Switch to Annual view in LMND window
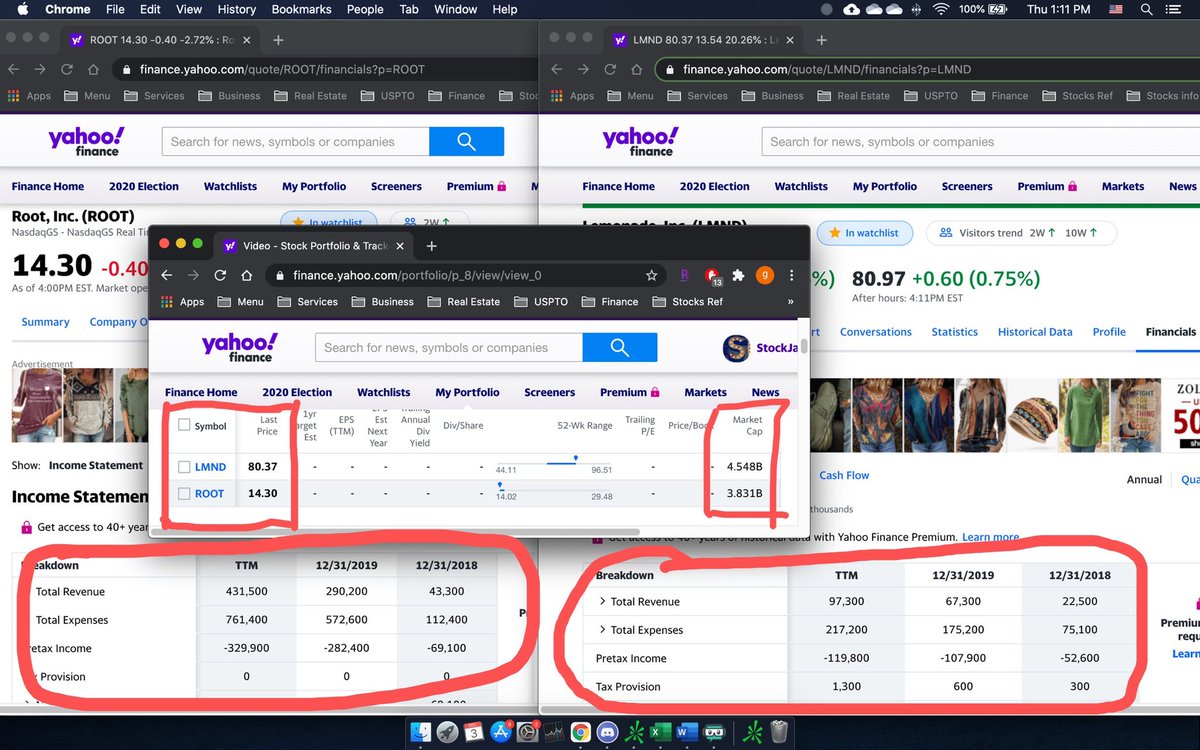 (1144, 479)
